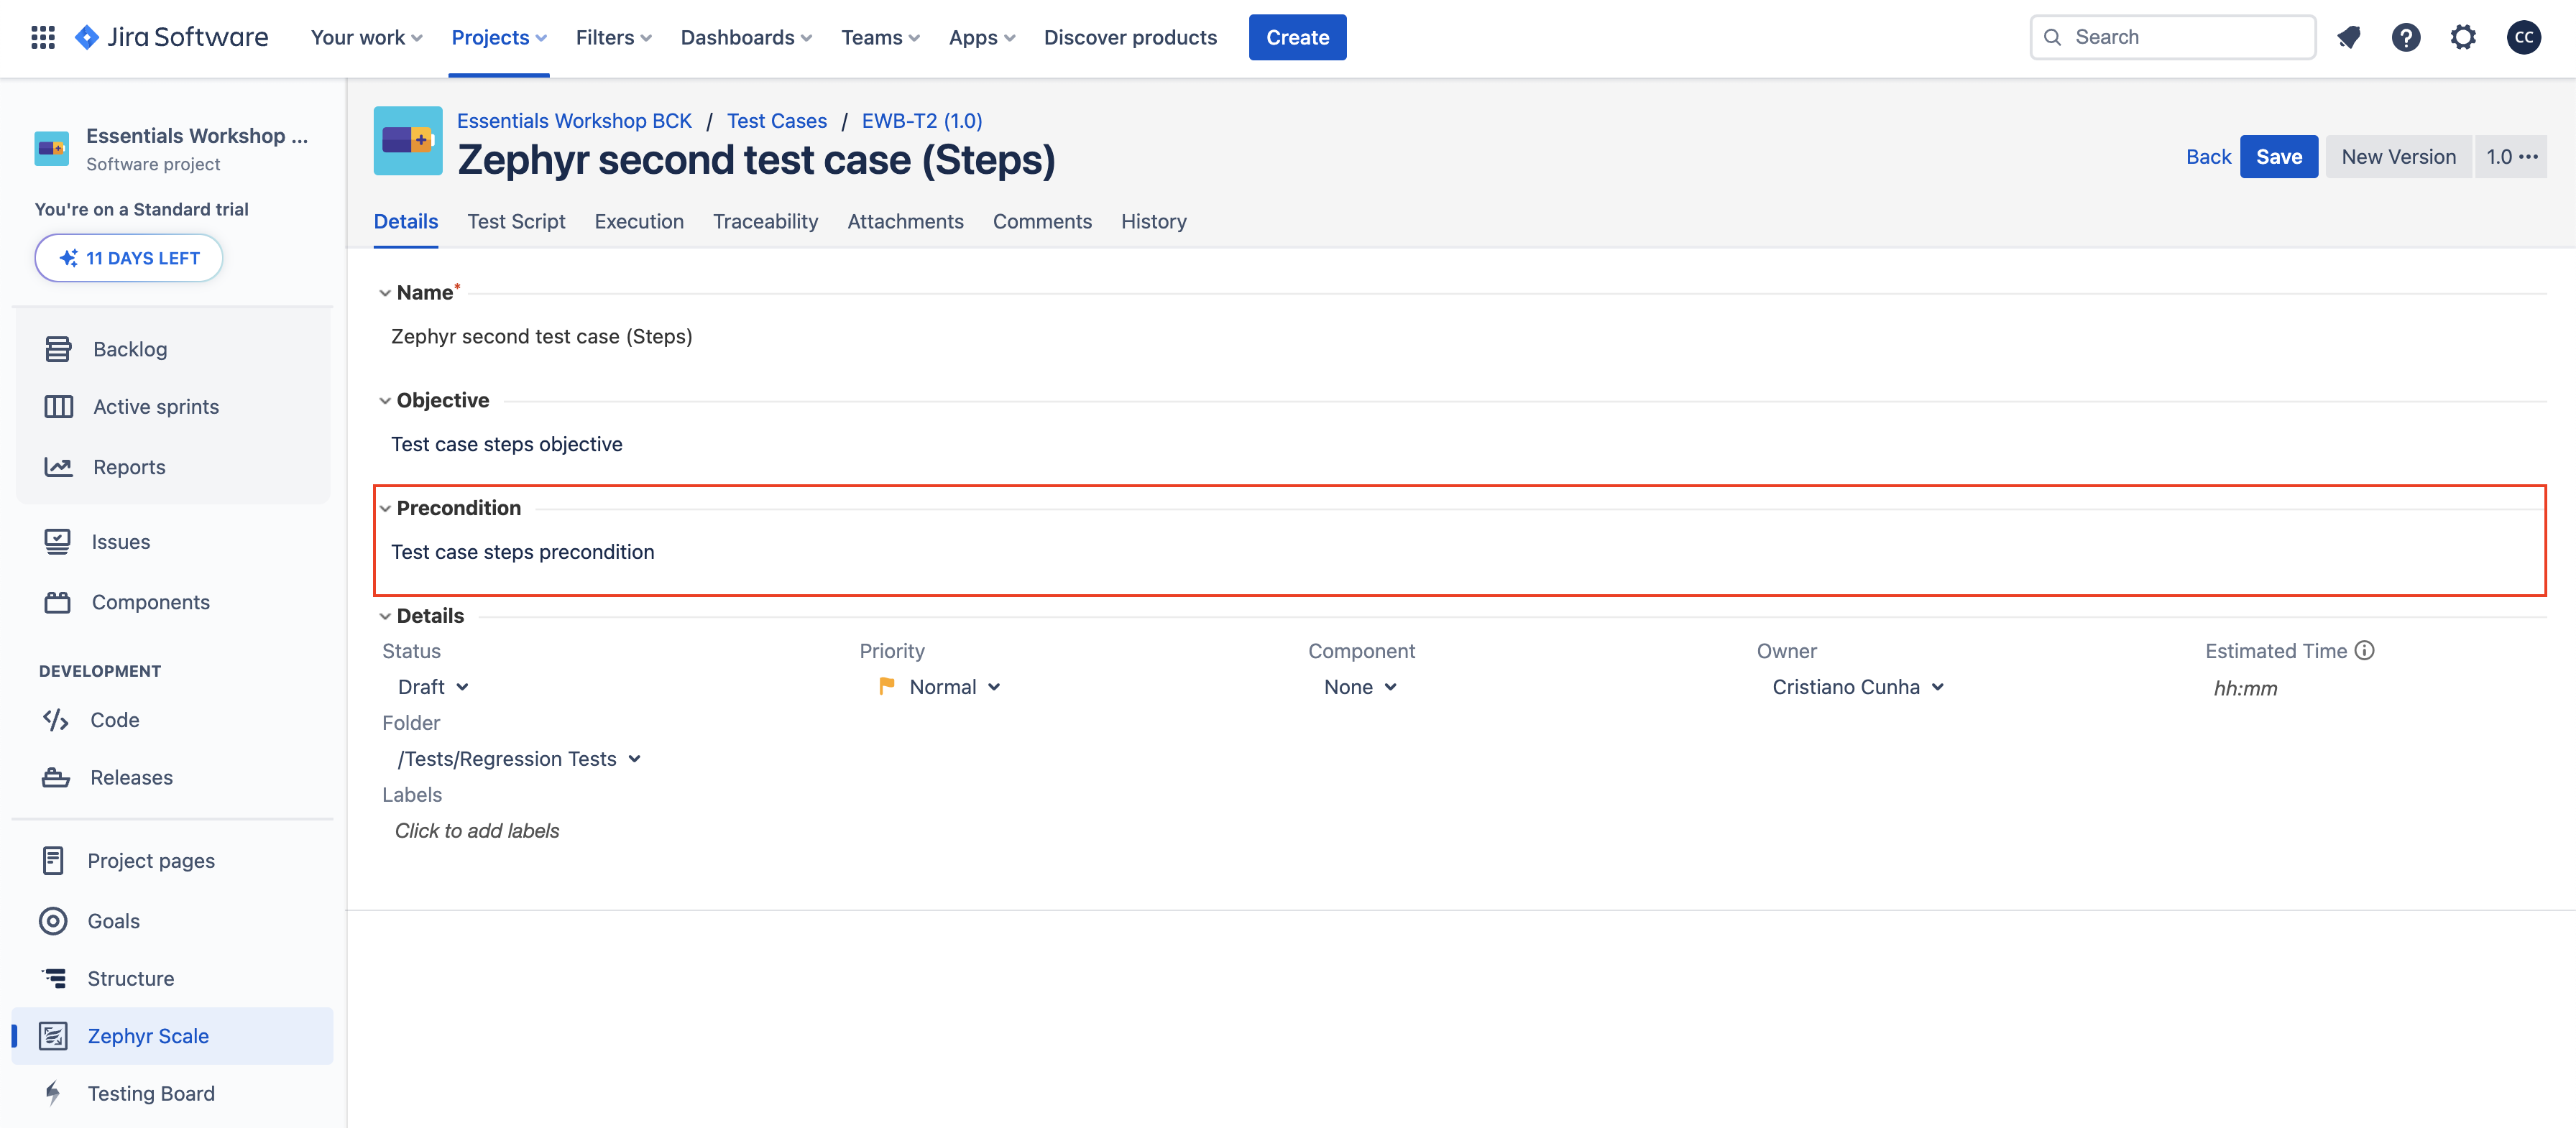
Task: Click the Project pages icon
Action: pos(53,861)
